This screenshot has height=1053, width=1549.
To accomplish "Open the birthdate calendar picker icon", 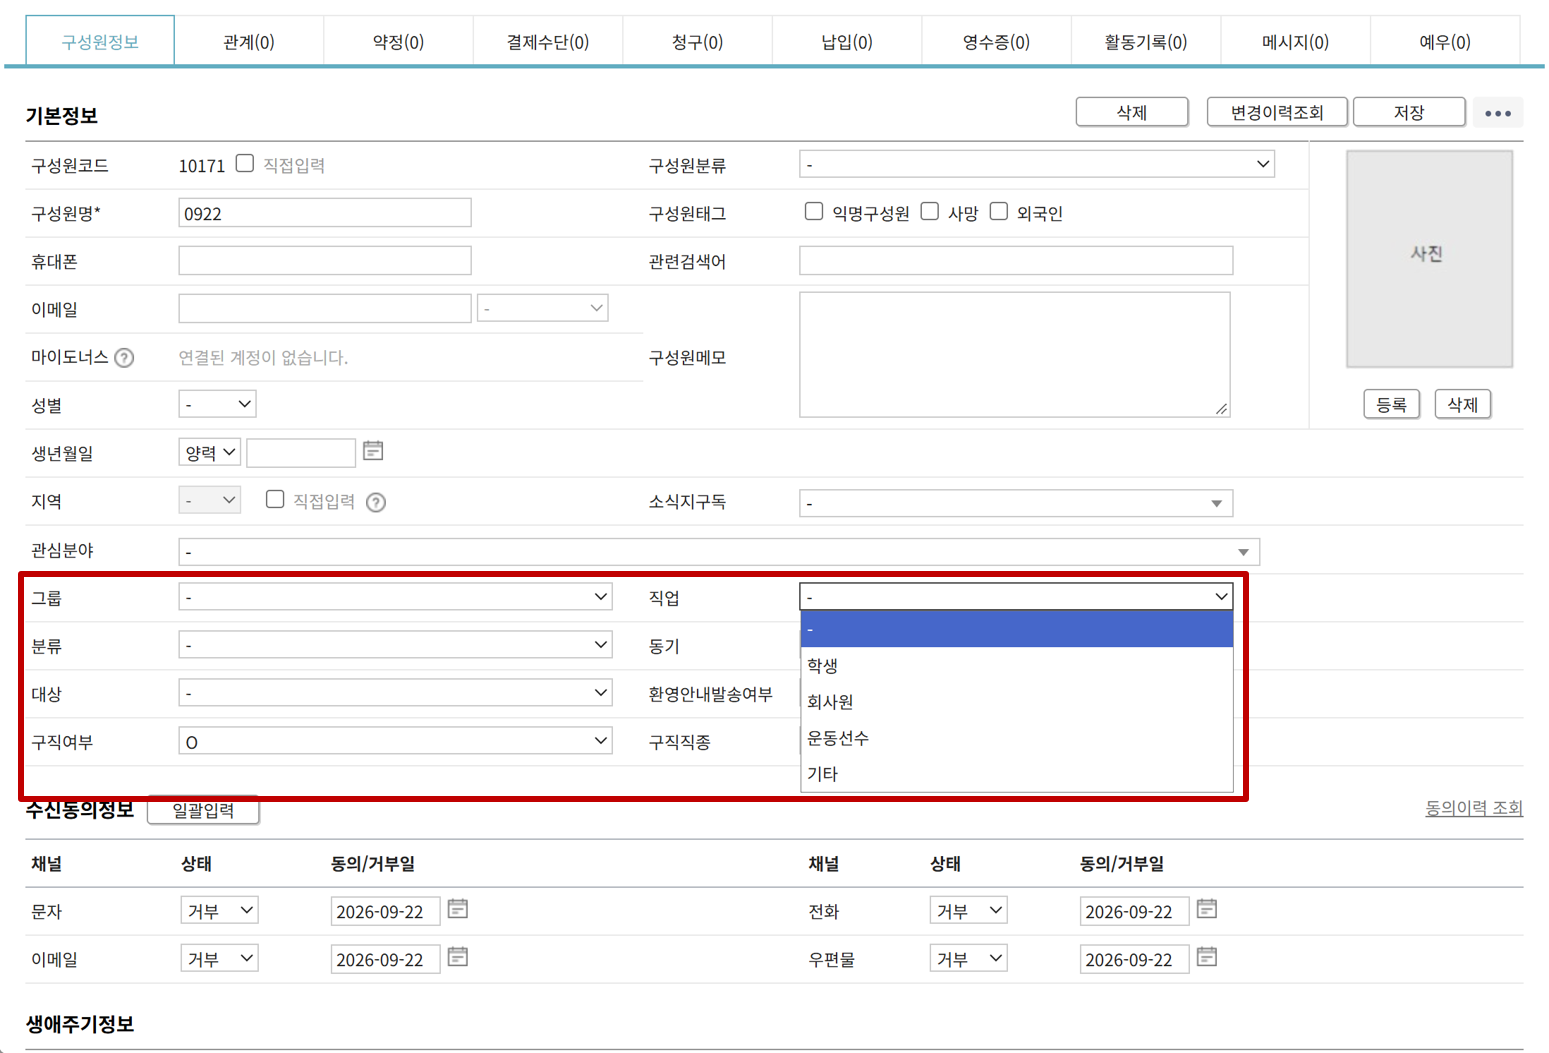I will click(373, 451).
